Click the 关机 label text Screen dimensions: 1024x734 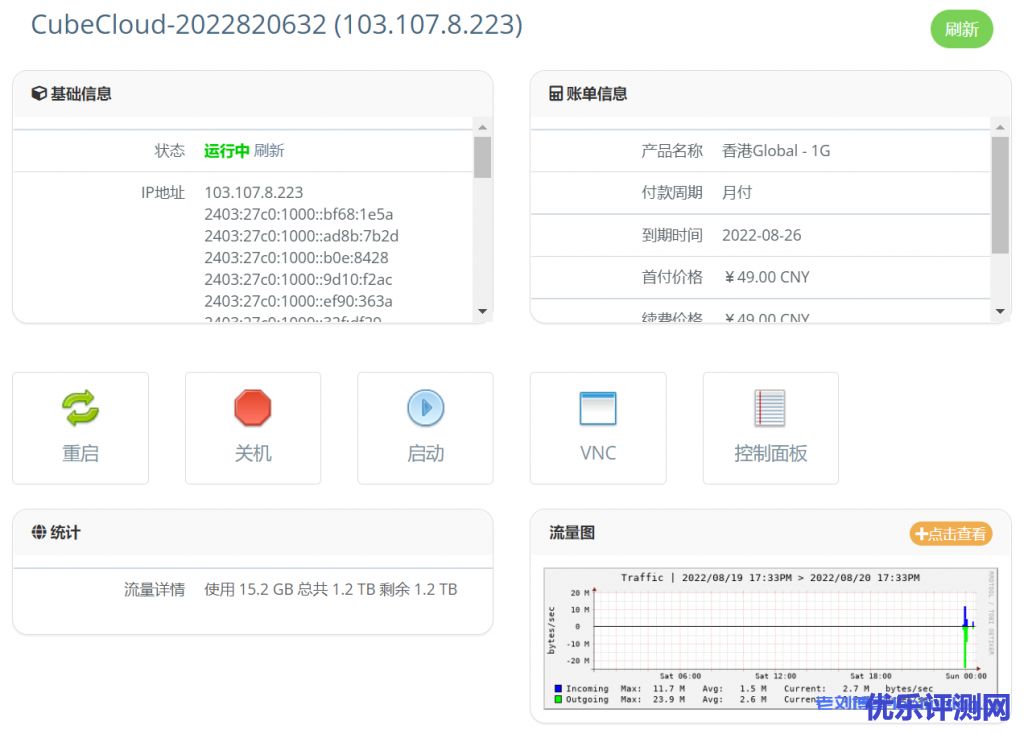coord(253,453)
